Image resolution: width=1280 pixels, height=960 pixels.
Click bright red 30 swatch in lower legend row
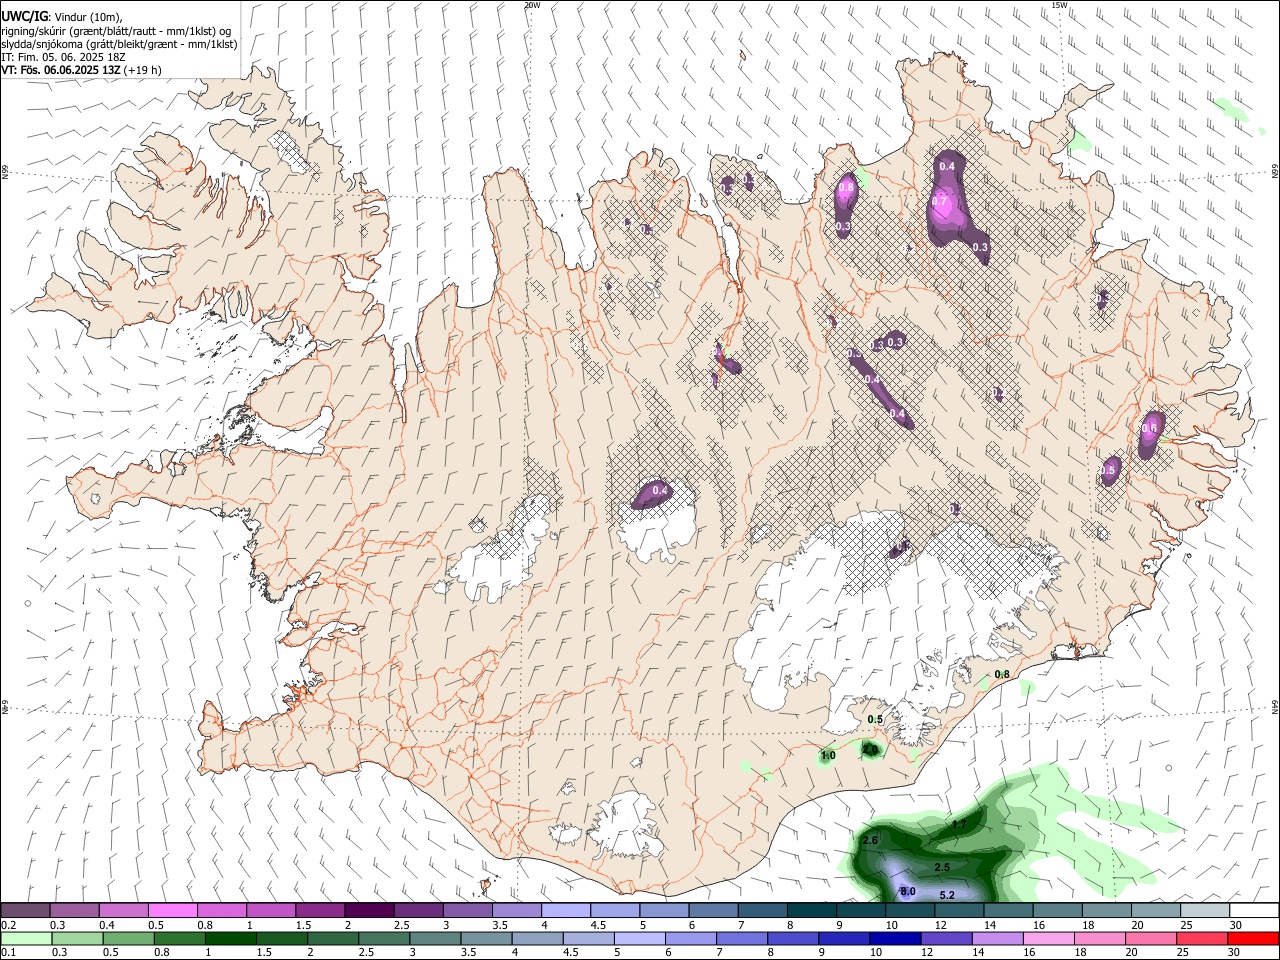[1253, 938]
